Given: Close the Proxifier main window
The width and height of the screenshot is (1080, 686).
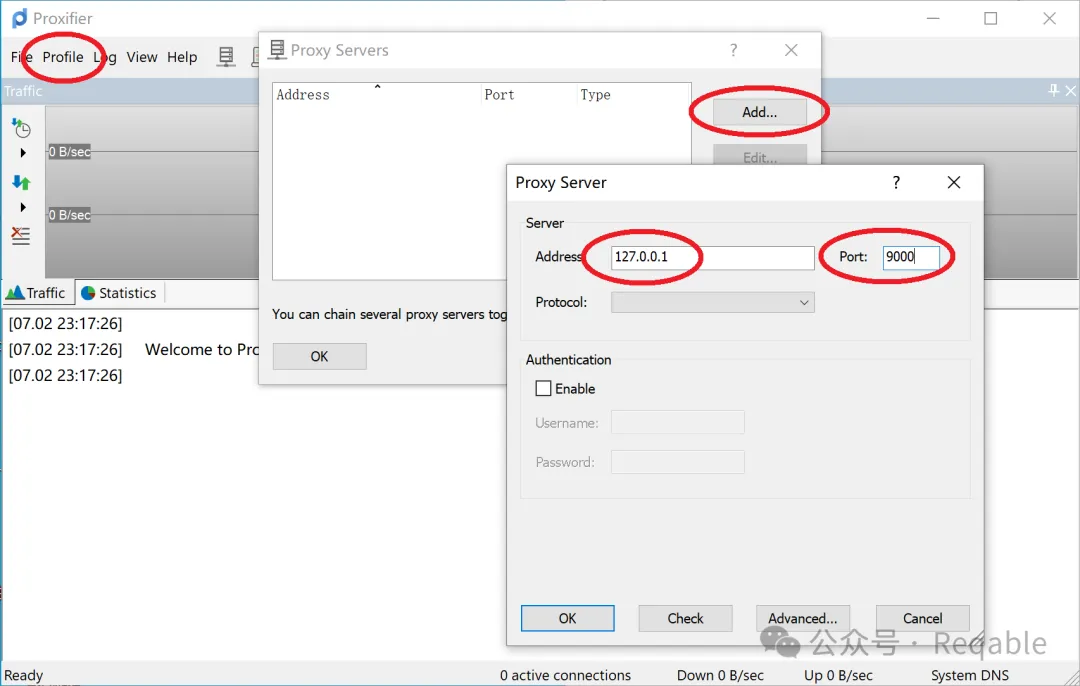Looking at the screenshot, I should pyautogui.click(x=1049, y=19).
